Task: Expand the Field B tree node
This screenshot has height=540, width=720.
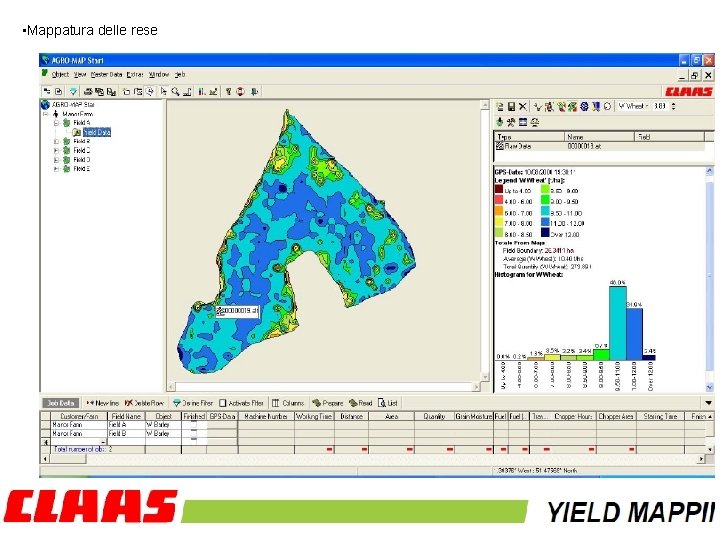Action: [x=56, y=141]
